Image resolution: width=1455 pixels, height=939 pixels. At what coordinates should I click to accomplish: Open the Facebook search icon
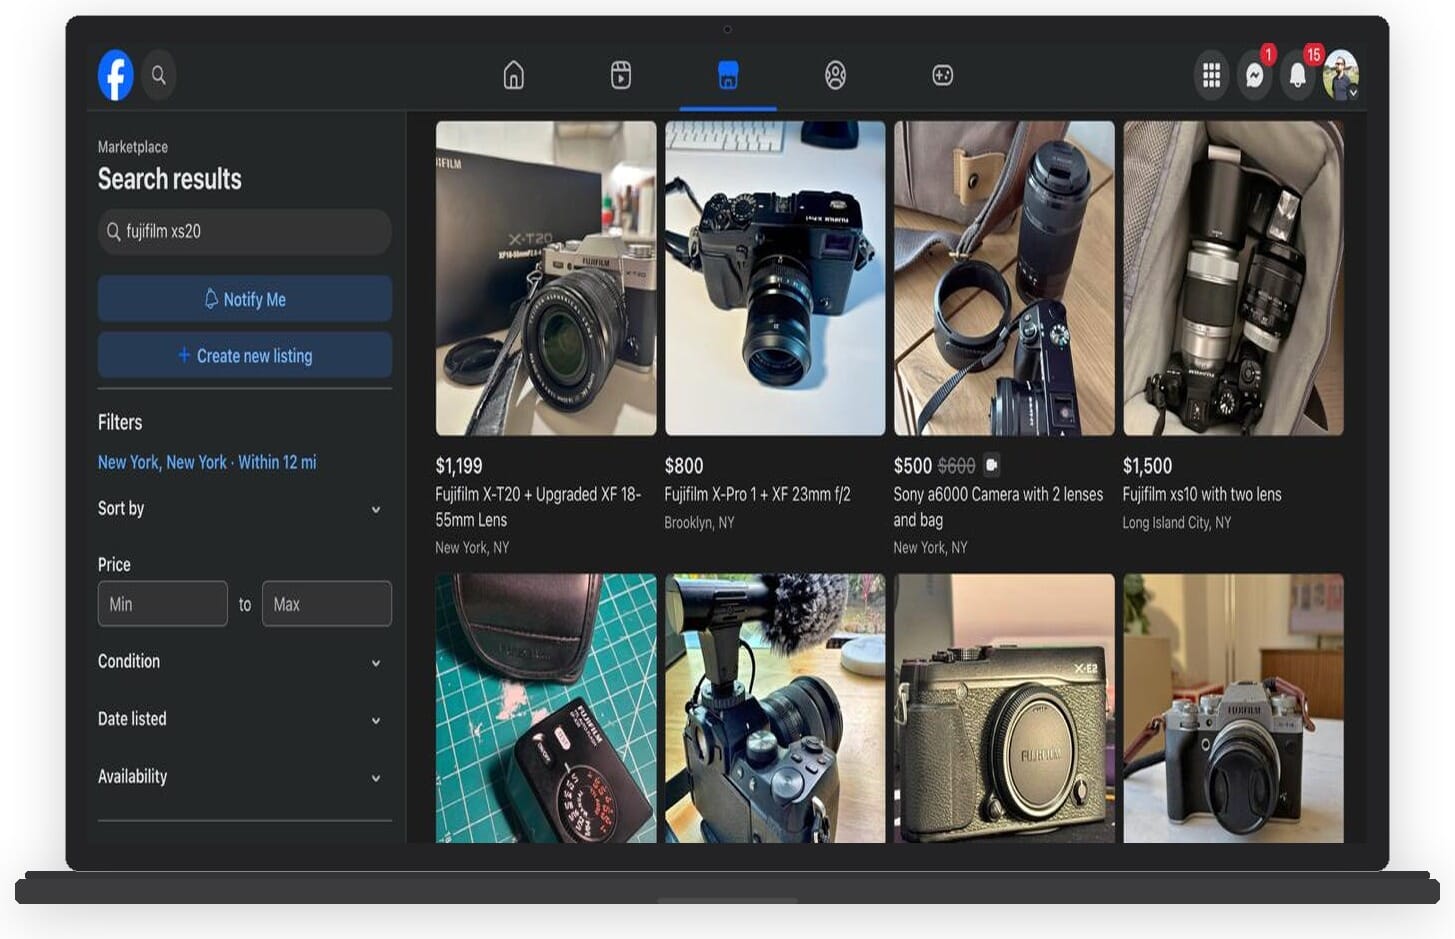point(159,75)
